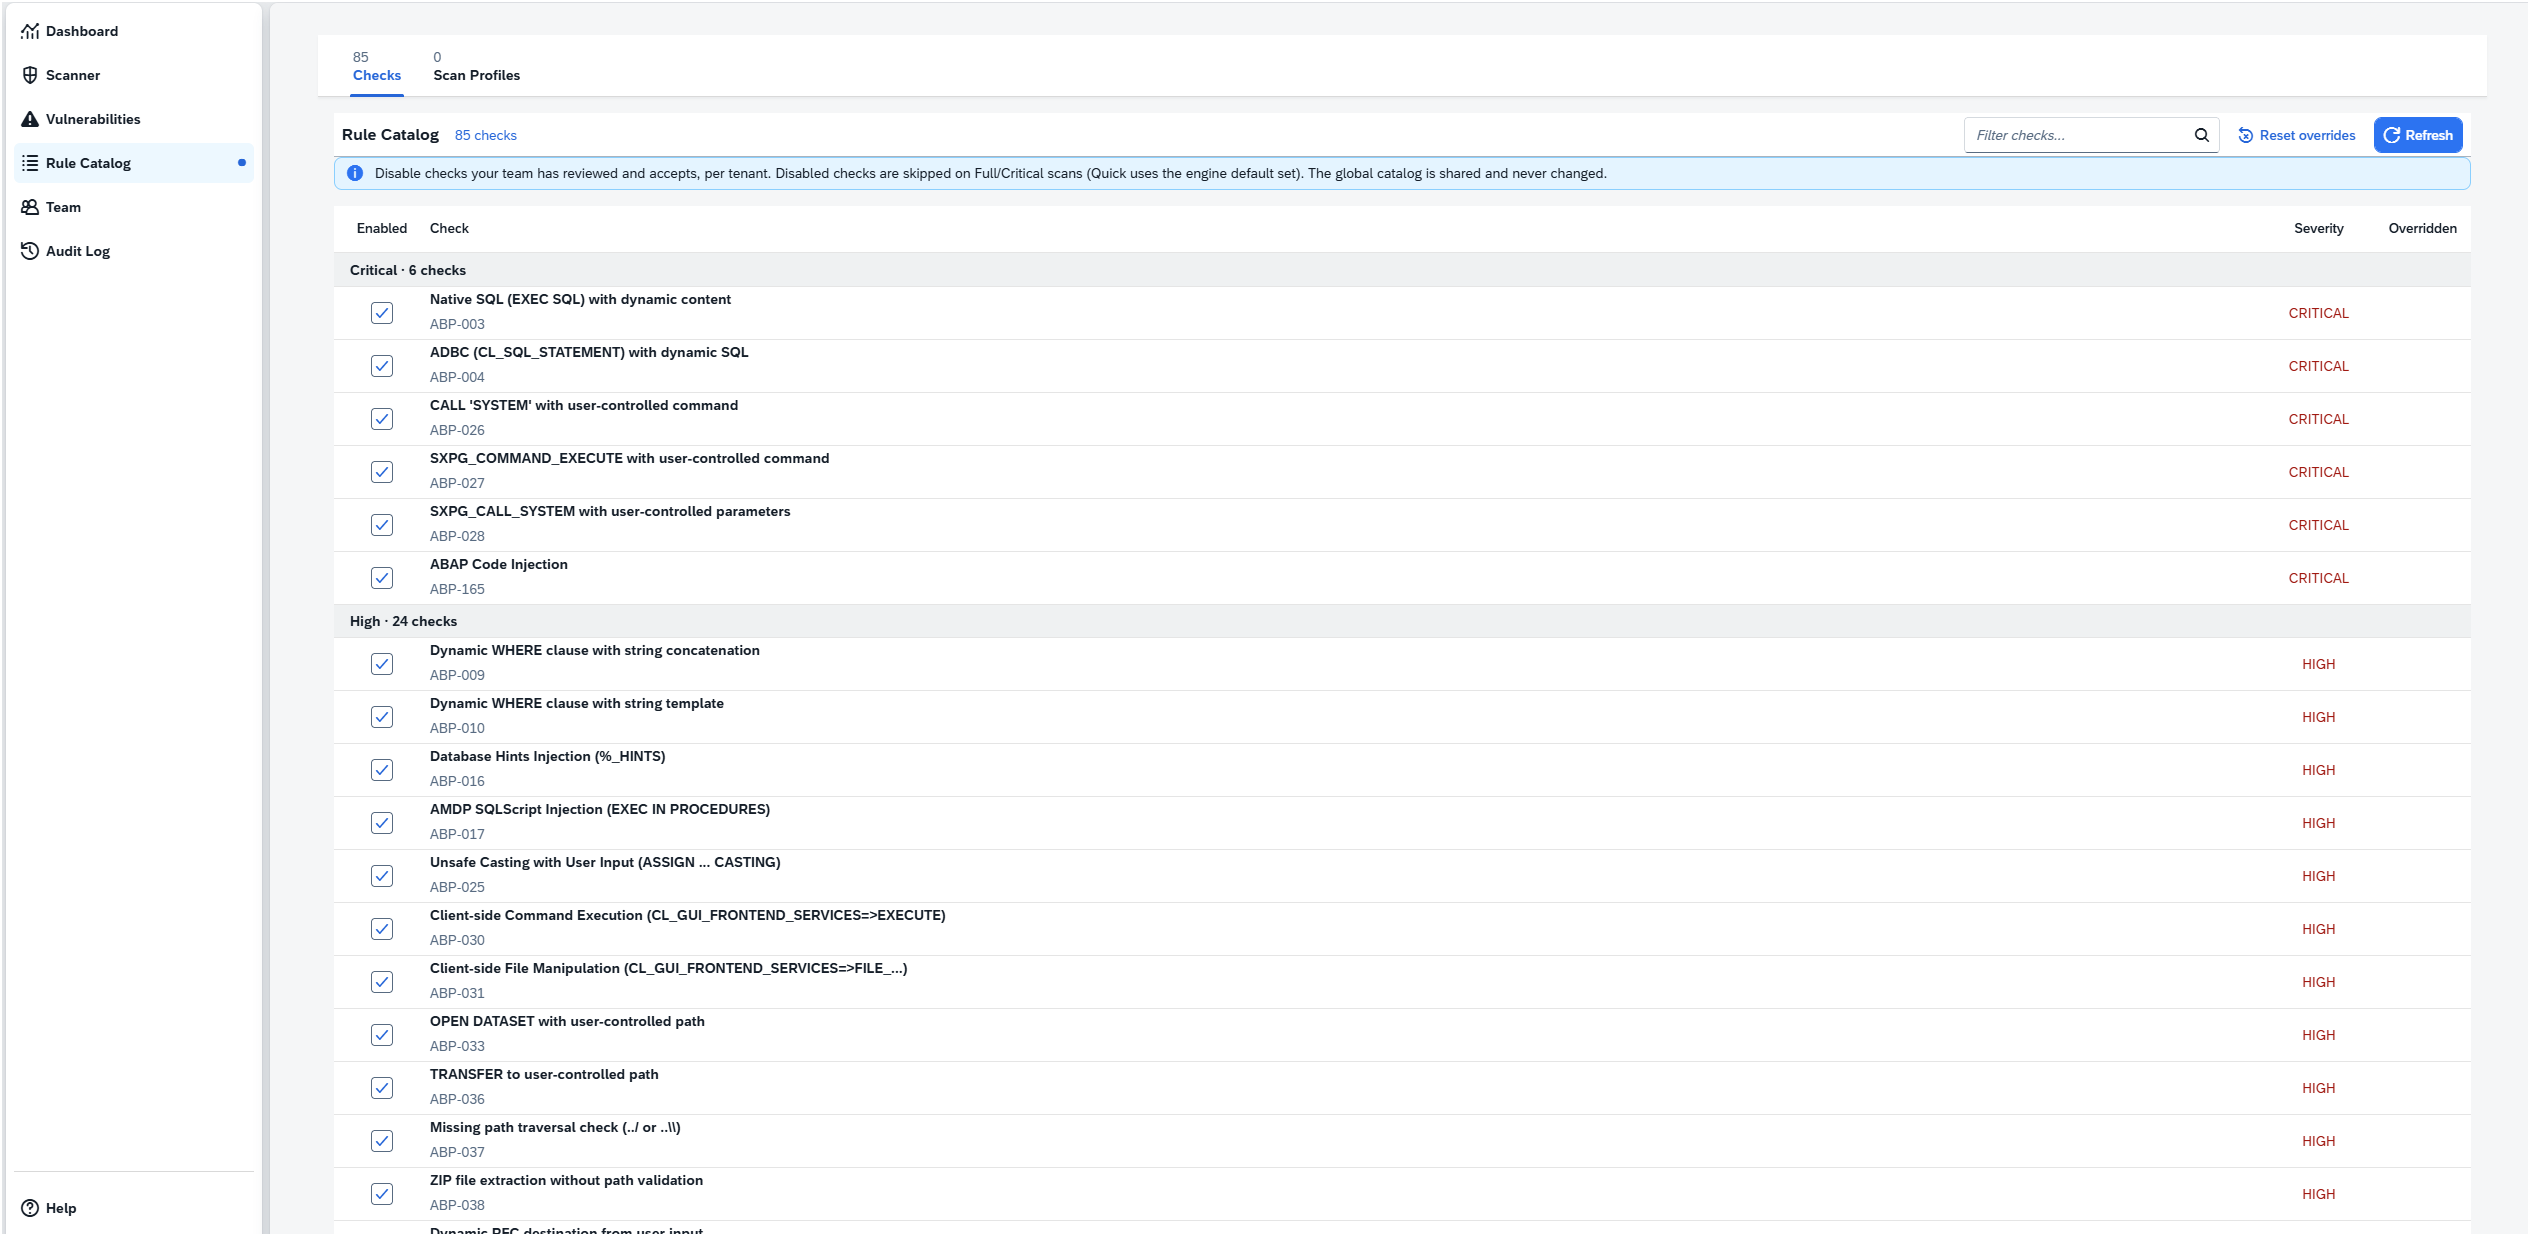Open the Team people icon
Image resolution: width=2530 pixels, height=1236 pixels.
point(30,207)
